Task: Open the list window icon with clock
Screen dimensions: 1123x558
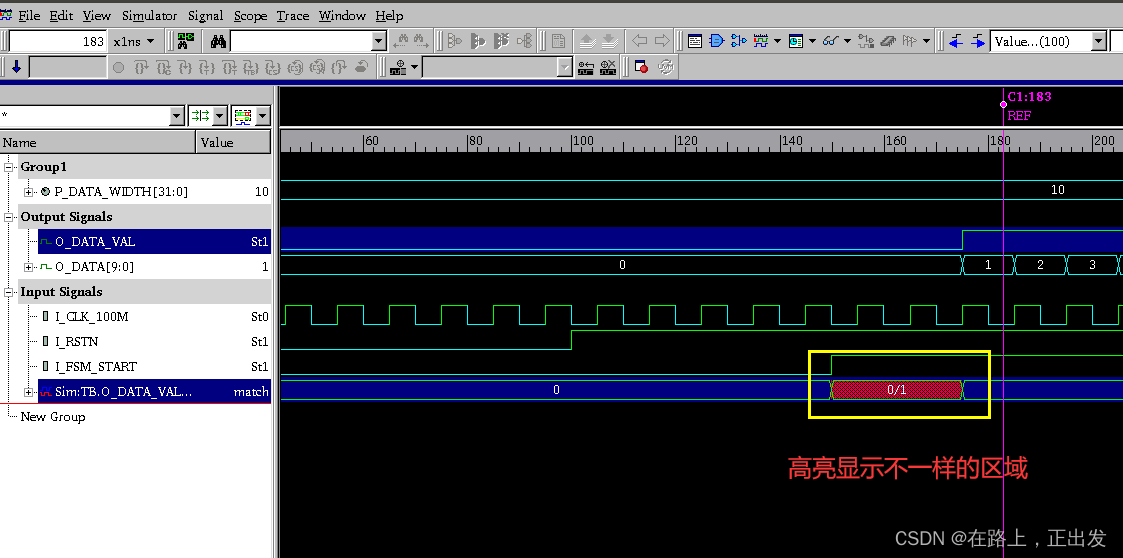Action: pos(795,41)
